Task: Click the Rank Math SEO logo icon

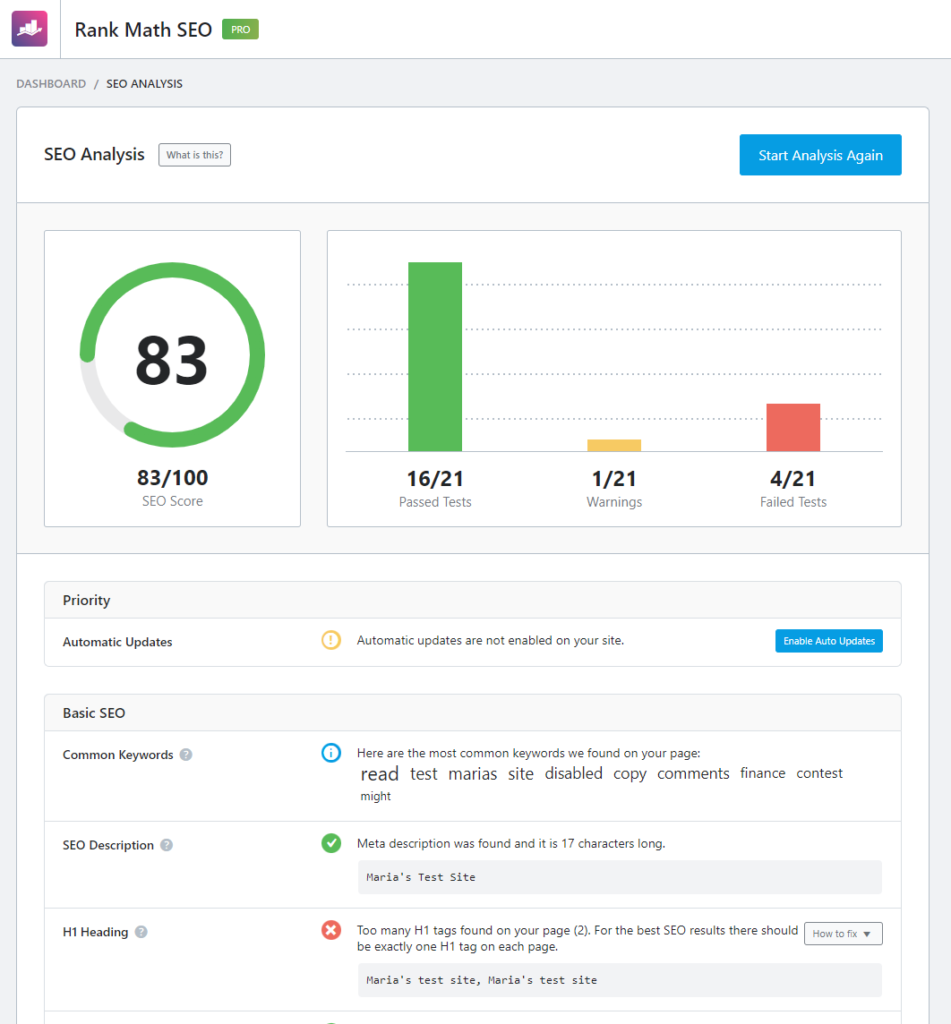Action: (x=28, y=28)
